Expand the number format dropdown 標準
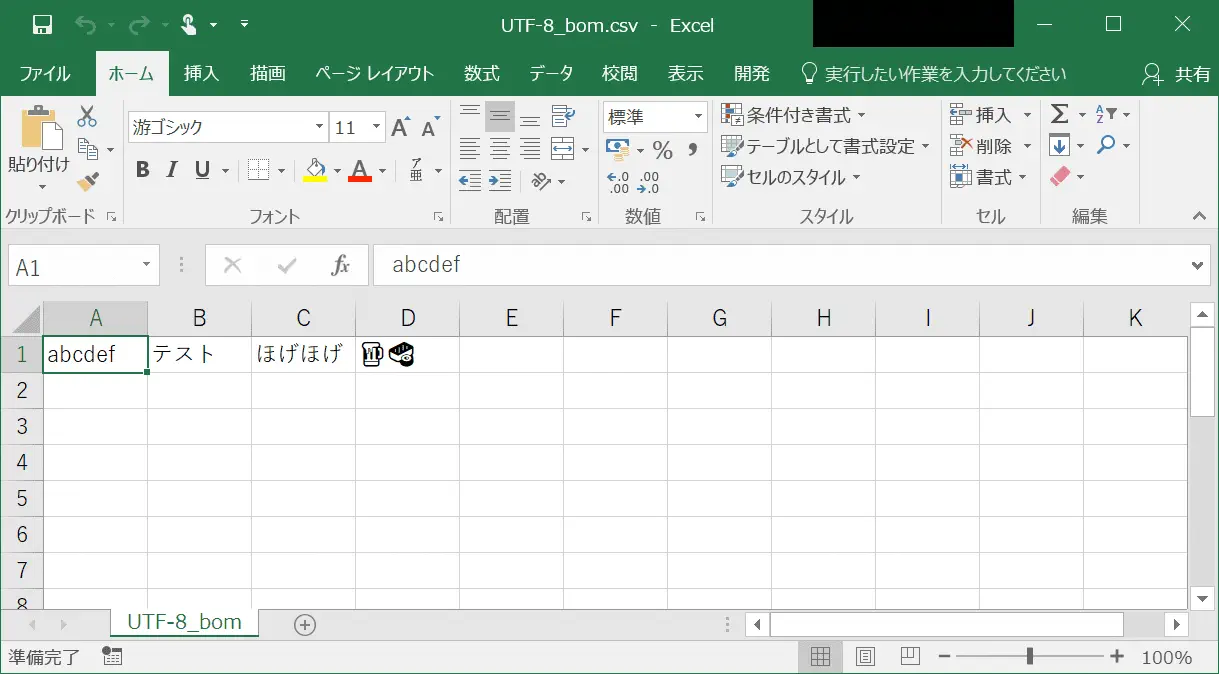Screen dimensions: 1219x674 [698, 117]
